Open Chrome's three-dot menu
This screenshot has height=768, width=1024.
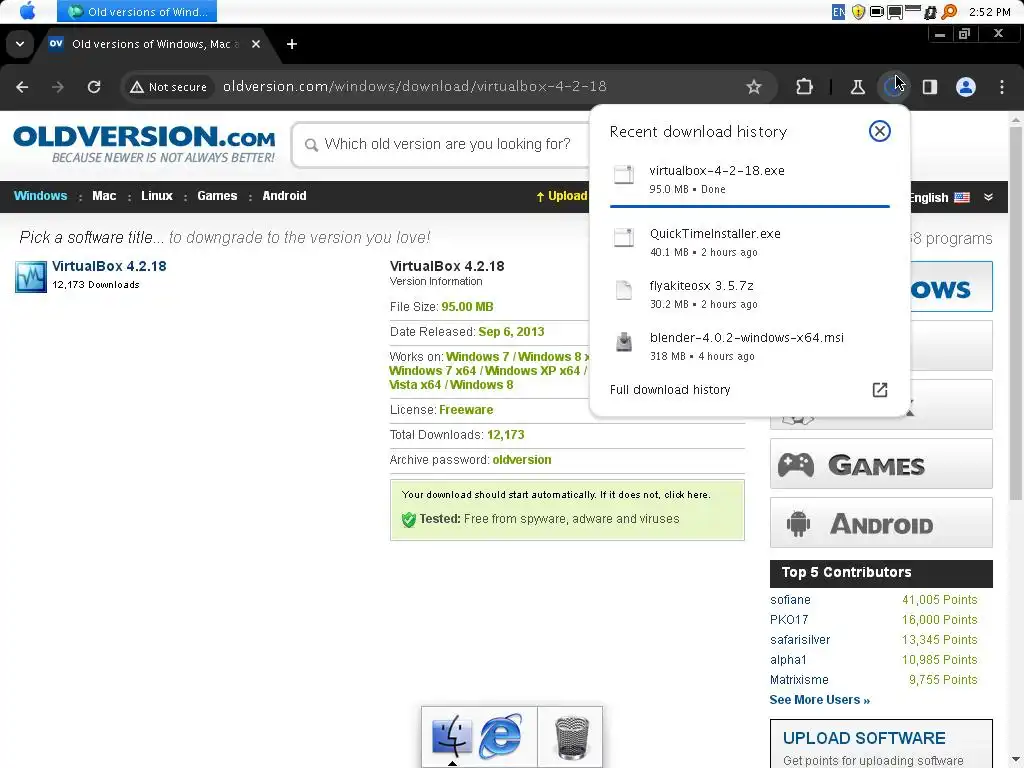(x=1002, y=87)
